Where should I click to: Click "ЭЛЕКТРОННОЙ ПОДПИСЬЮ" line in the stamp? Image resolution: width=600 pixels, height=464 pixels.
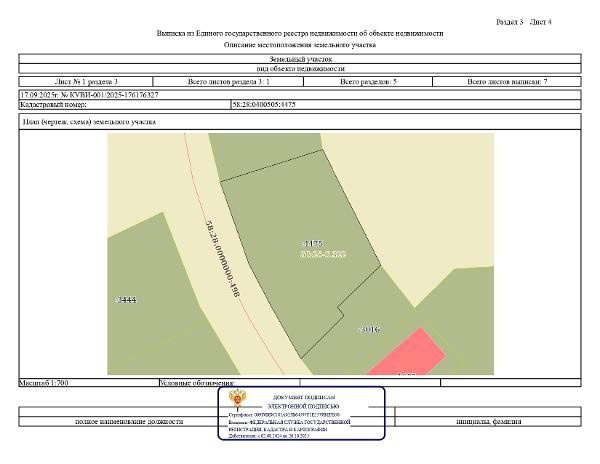click(x=303, y=406)
